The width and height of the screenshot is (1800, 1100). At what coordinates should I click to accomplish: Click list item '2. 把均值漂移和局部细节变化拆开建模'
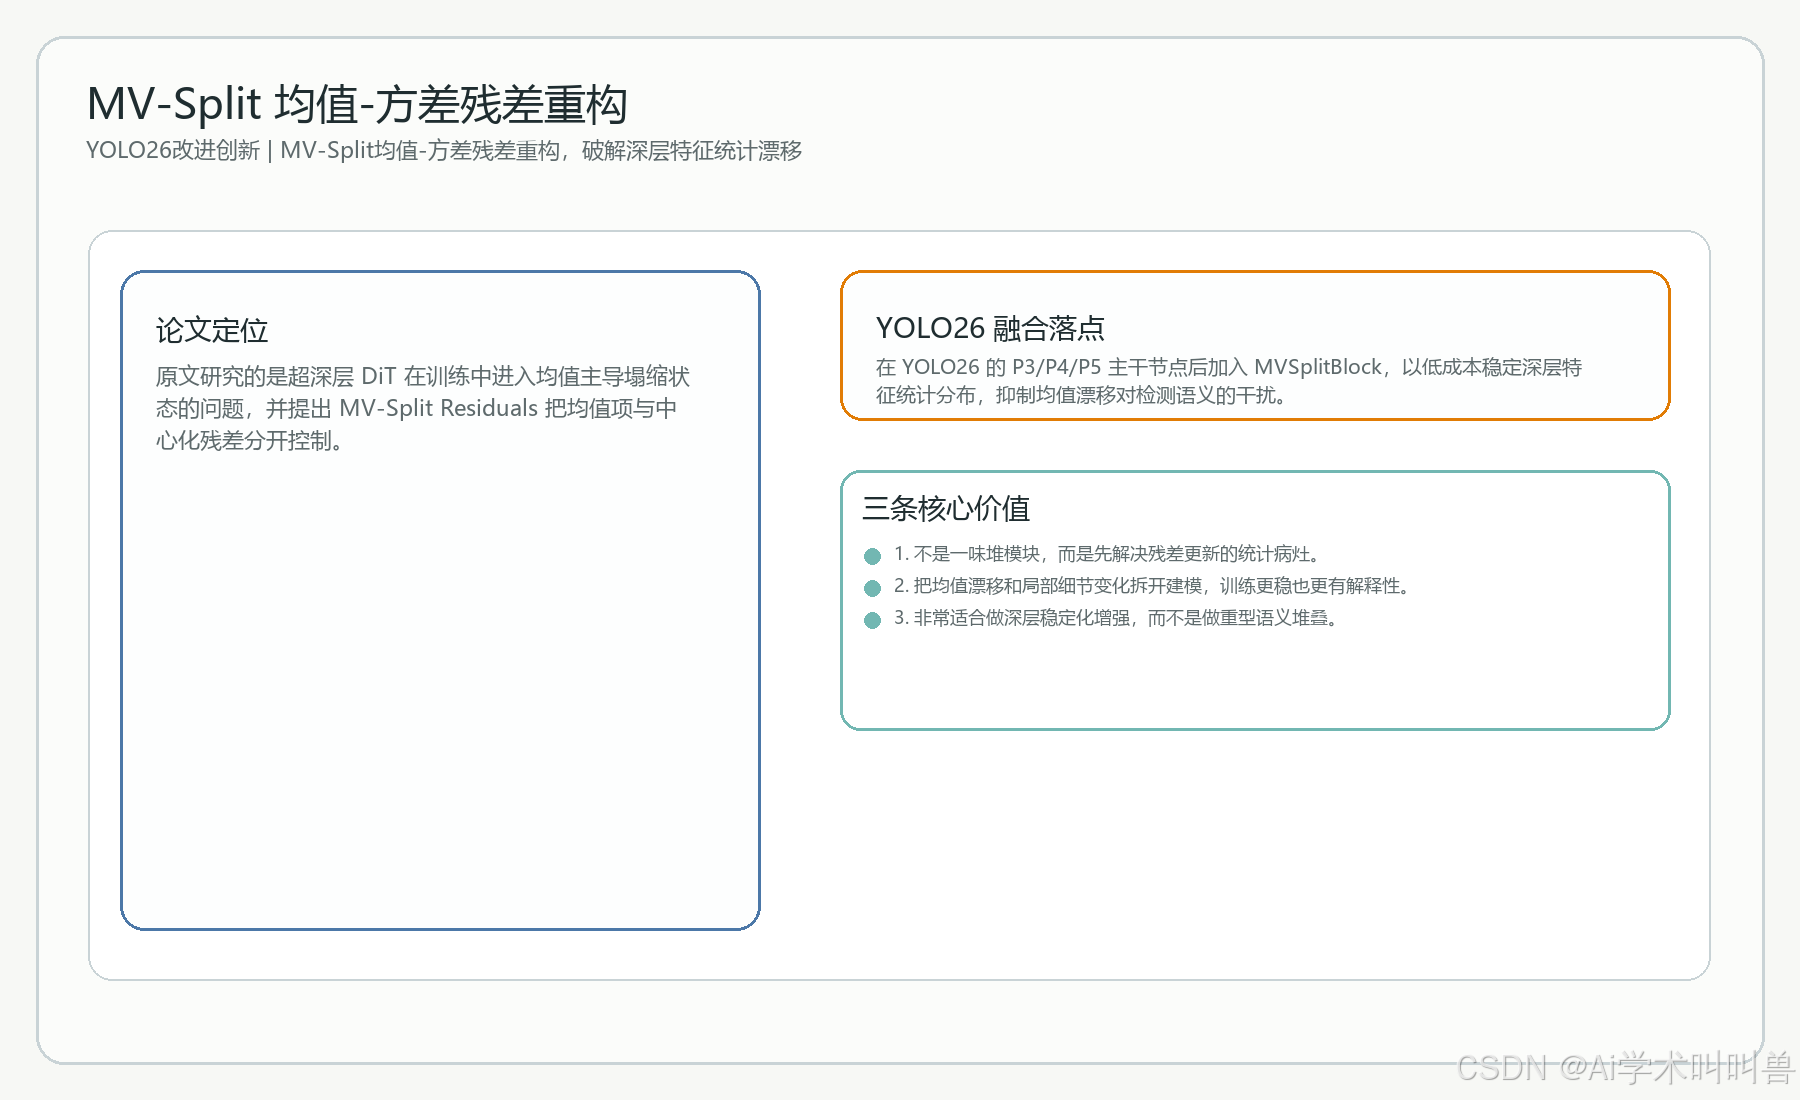point(1153,586)
